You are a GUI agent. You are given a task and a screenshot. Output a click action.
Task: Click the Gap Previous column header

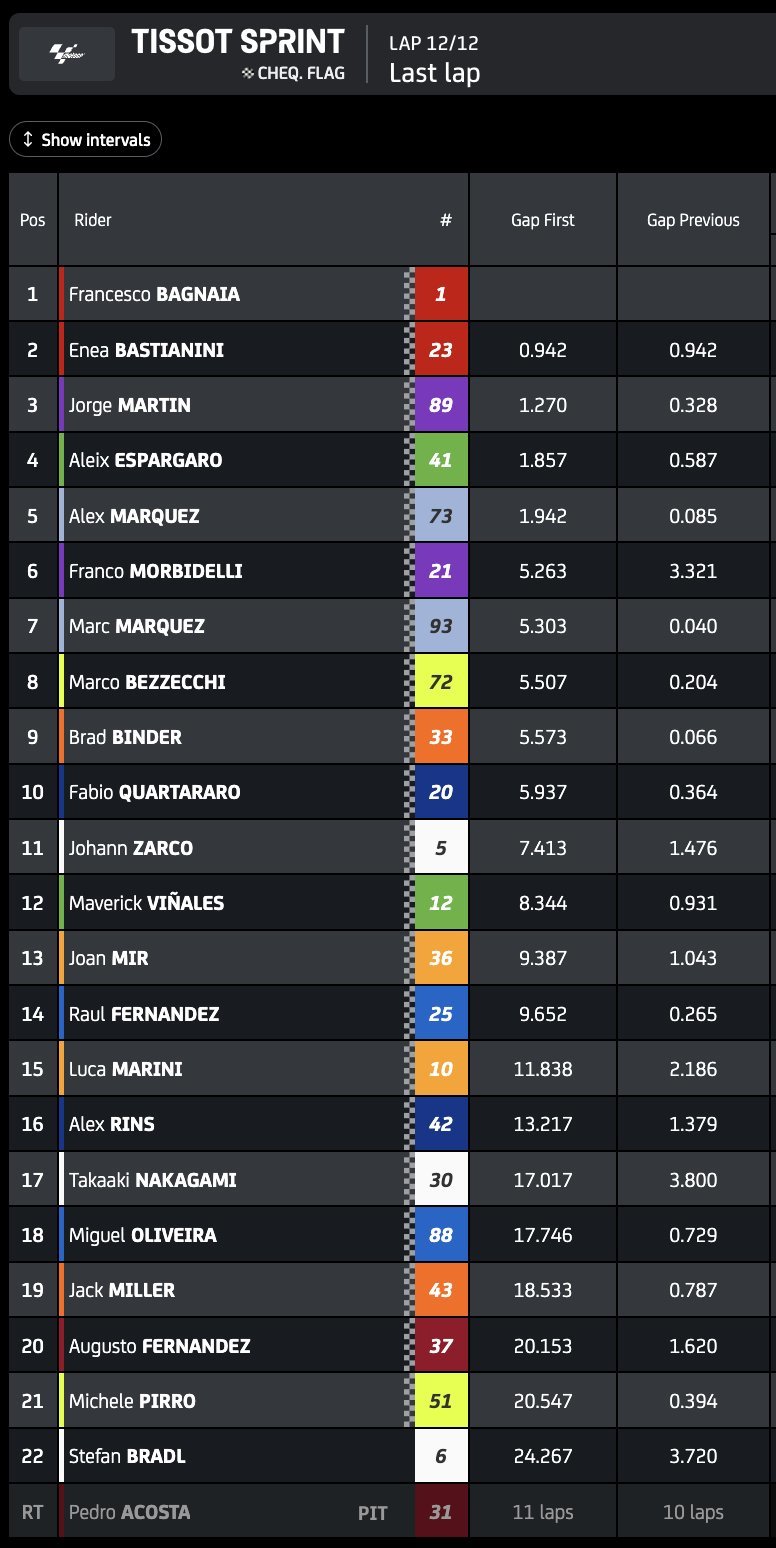click(693, 220)
